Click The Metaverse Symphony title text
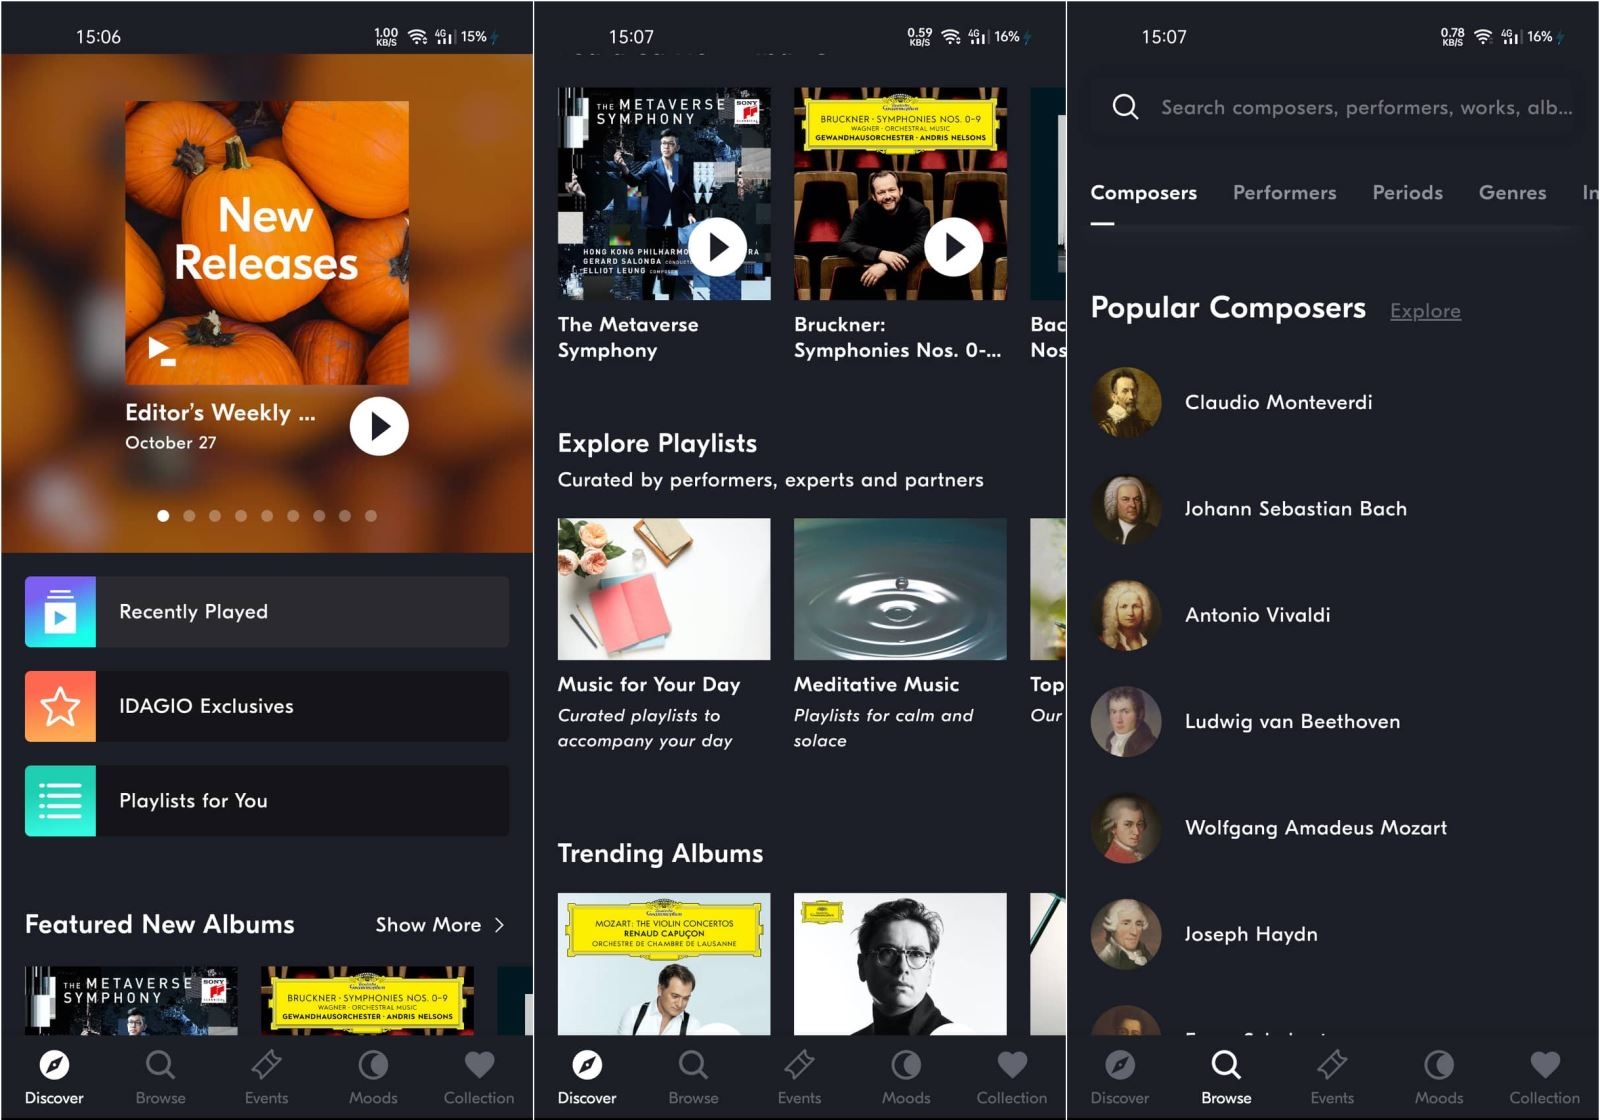 pyautogui.click(x=628, y=338)
